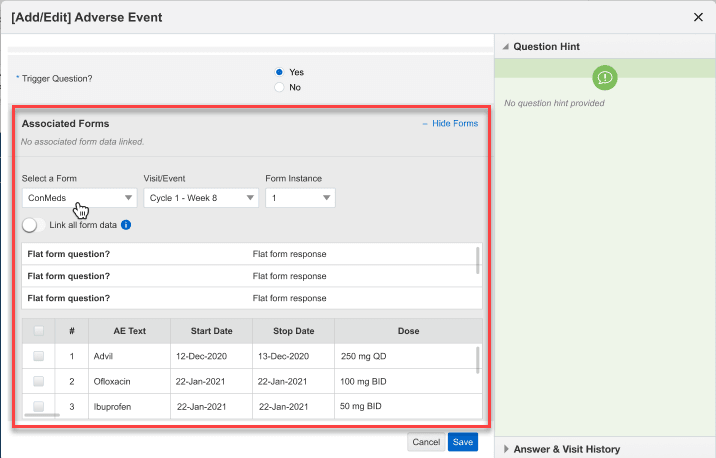Screen dimensions: 716x458
Task: Click the No associated form data linked text
Action: point(82,142)
